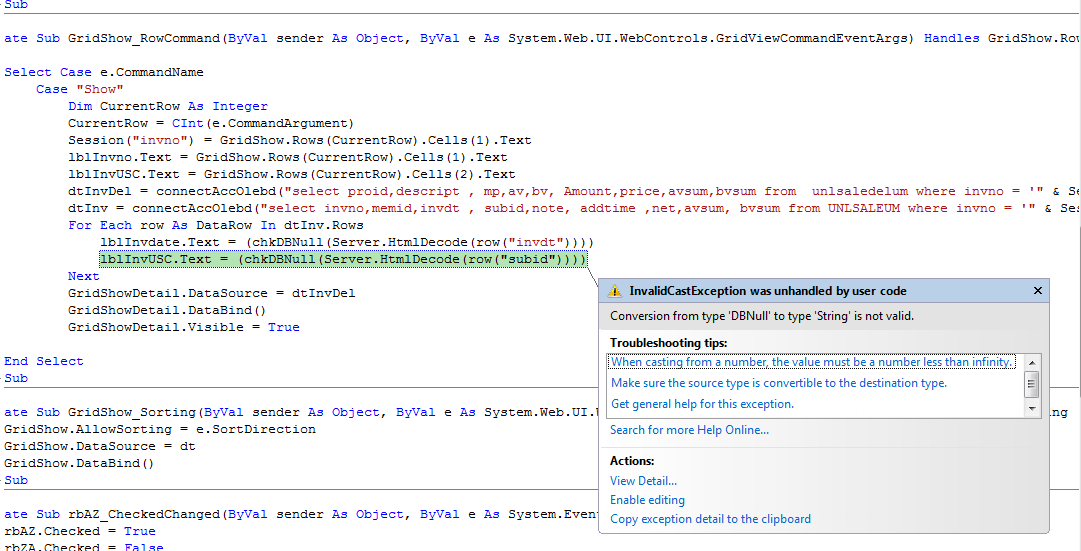
Task: Click the Actions: heading in exception popup
Action: (x=632, y=461)
